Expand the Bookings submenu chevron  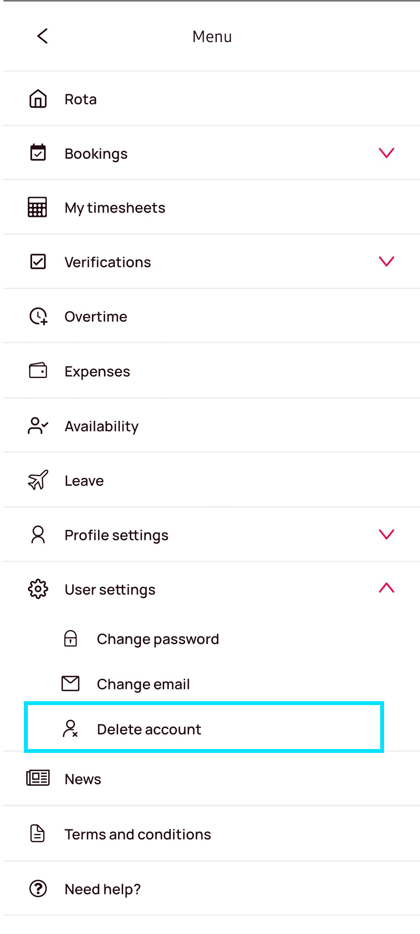tap(387, 153)
